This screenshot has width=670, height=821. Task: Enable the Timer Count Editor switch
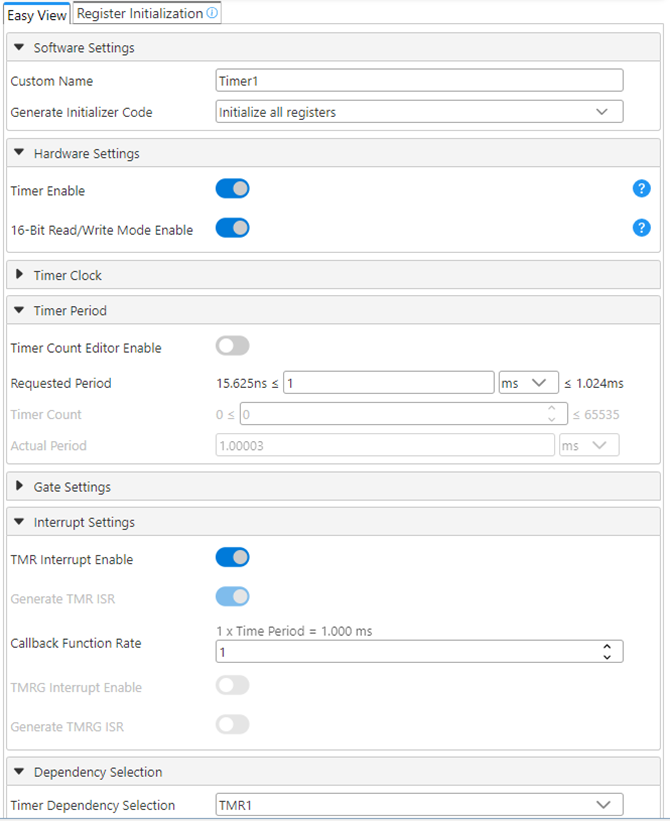point(232,346)
